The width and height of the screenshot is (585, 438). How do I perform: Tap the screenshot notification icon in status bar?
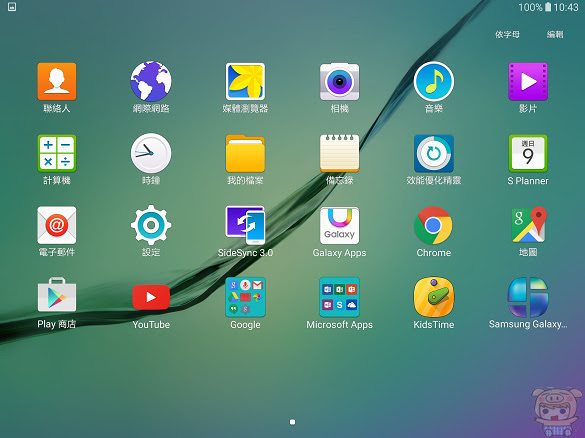coord(12,7)
